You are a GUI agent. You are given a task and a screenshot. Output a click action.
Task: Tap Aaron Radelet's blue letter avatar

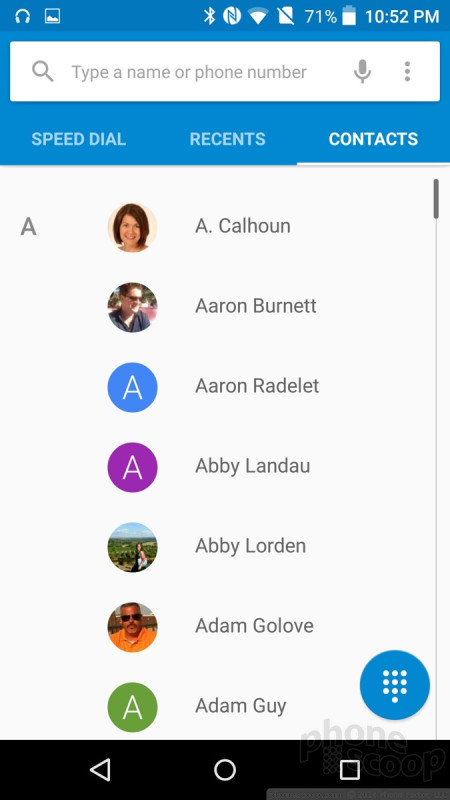pyautogui.click(x=133, y=387)
